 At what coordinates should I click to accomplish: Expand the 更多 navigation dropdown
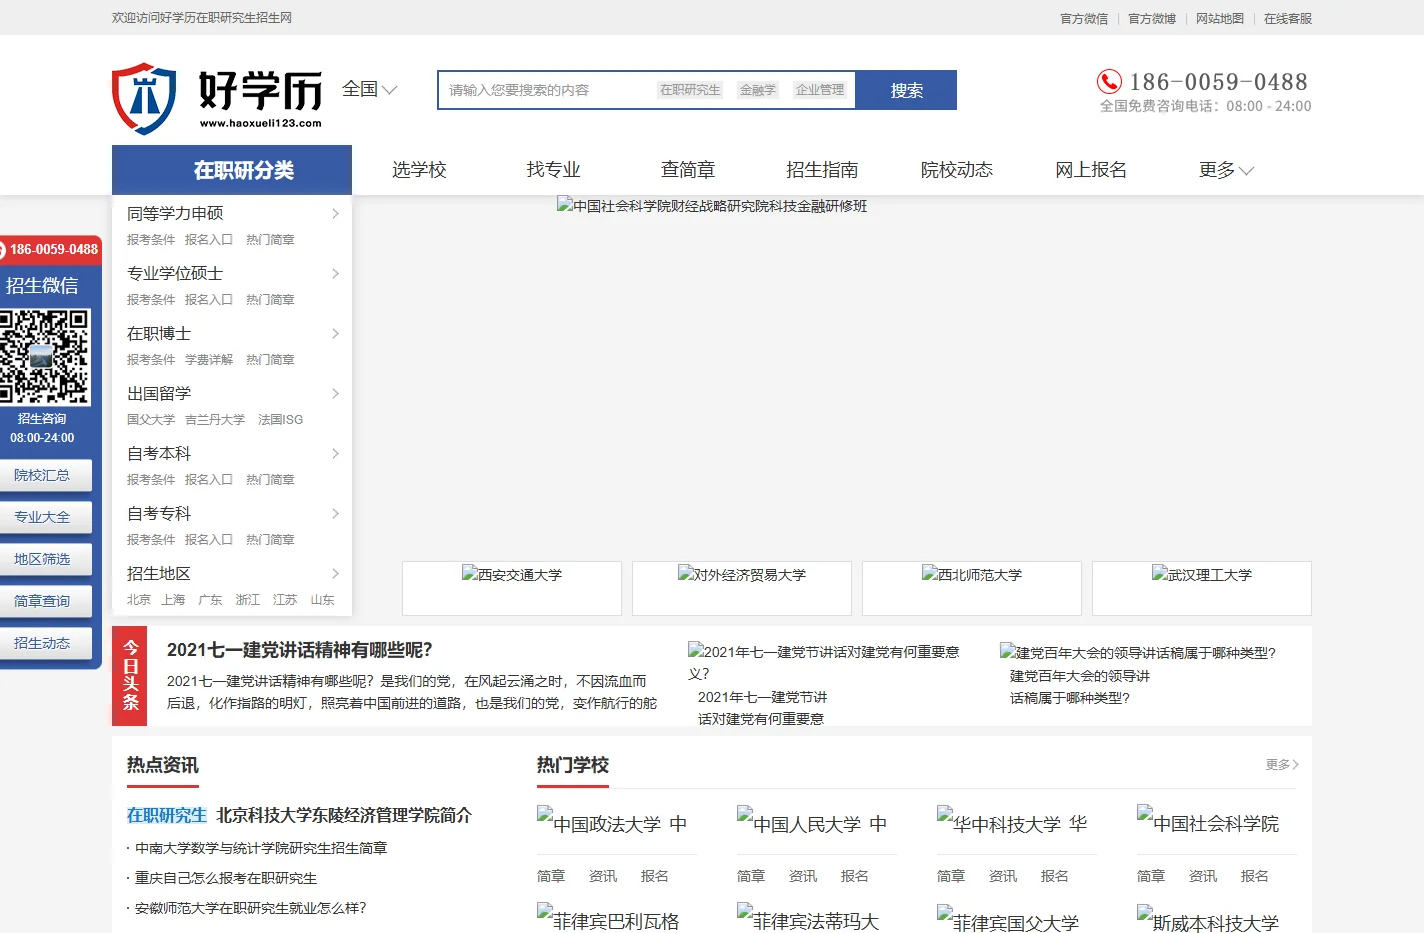click(x=1226, y=170)
